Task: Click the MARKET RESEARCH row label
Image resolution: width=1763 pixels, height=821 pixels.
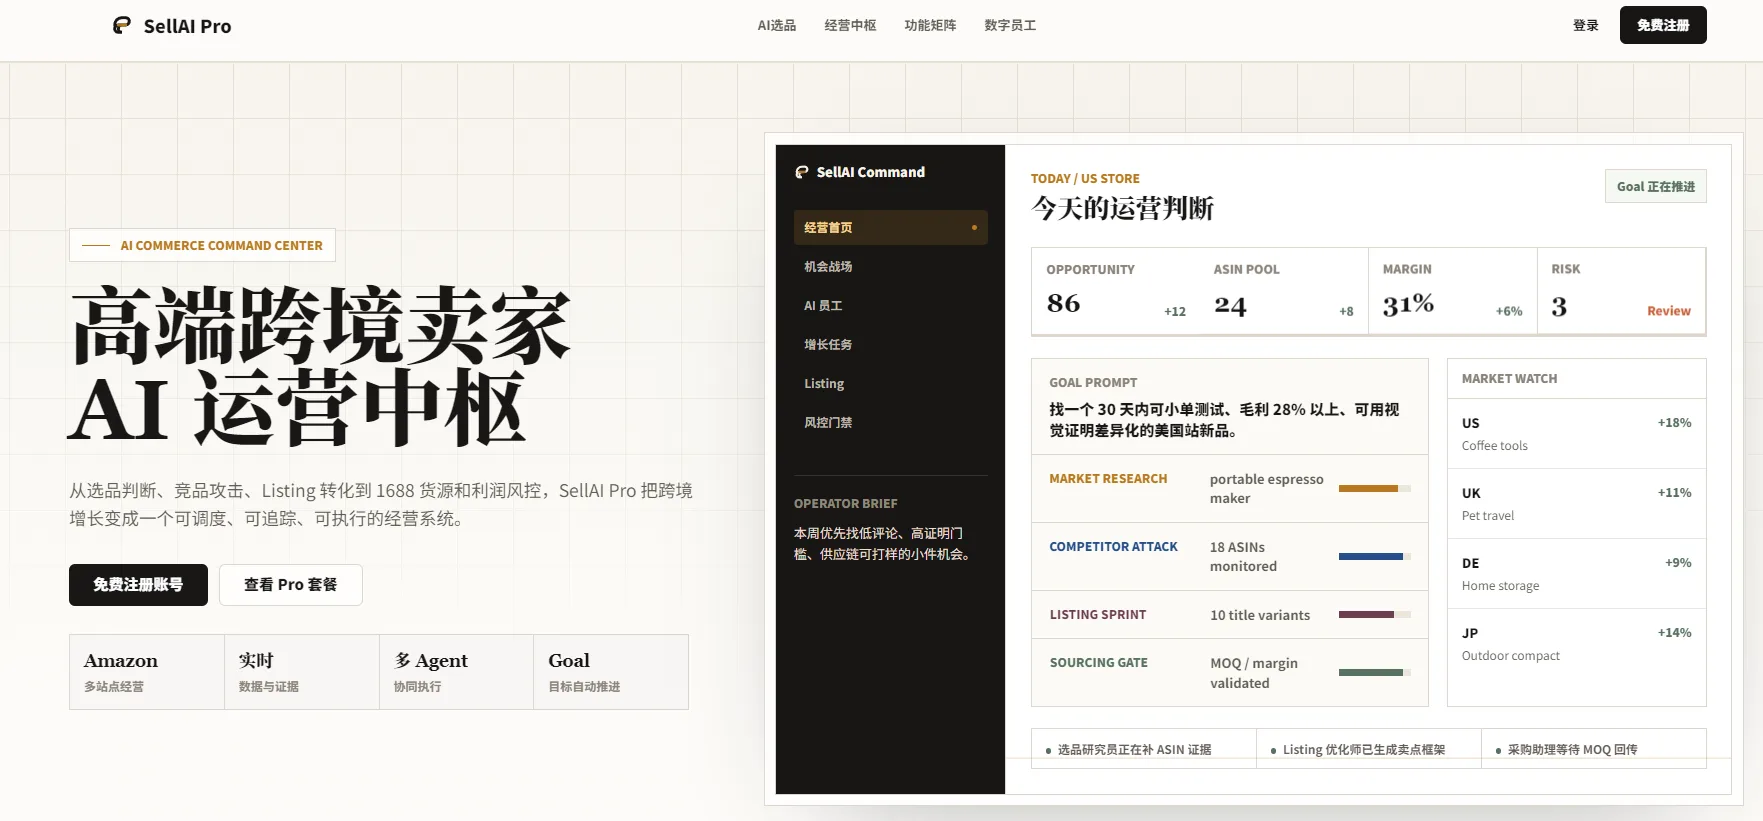Action: tap(1108, 479)
